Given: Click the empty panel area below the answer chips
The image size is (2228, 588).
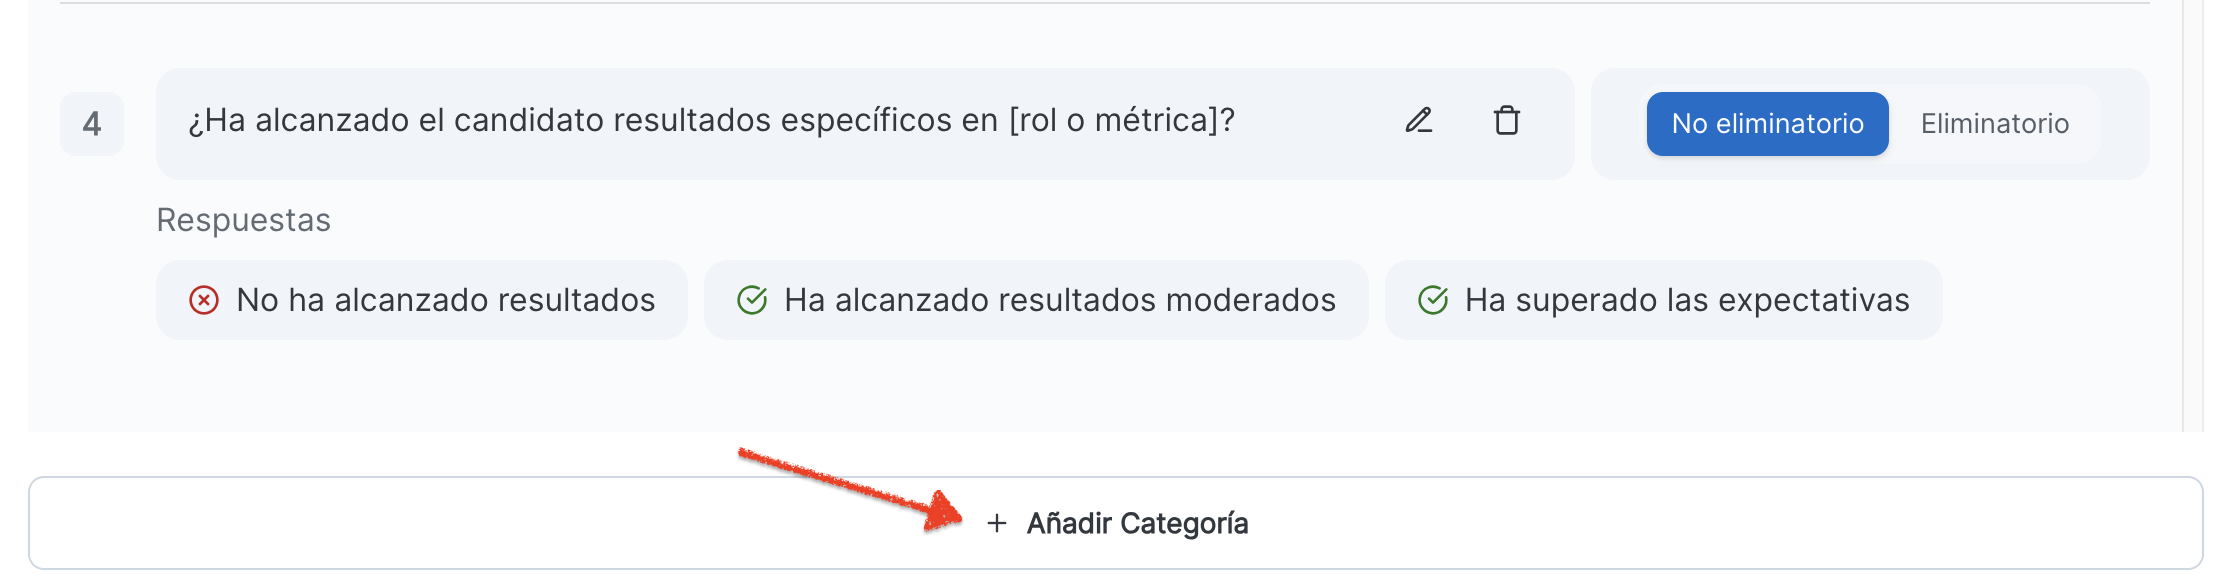Looking at the screenshot, I should pos(1000,390).
